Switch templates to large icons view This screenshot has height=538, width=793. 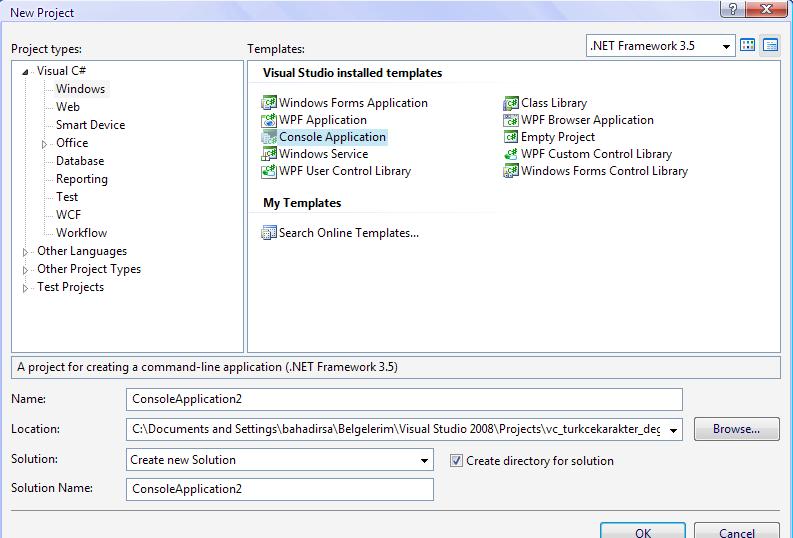pyautogui.click(x=747, y=45)
